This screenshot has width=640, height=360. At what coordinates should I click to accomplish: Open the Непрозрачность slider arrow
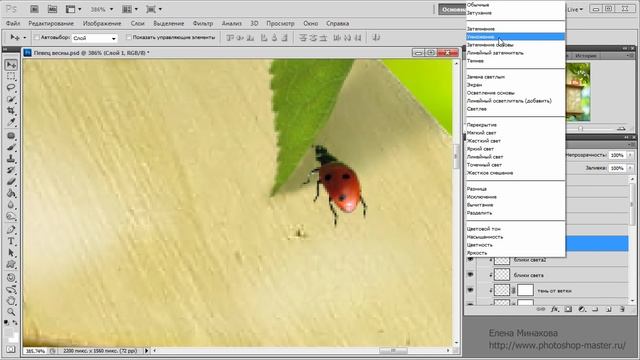630,155
